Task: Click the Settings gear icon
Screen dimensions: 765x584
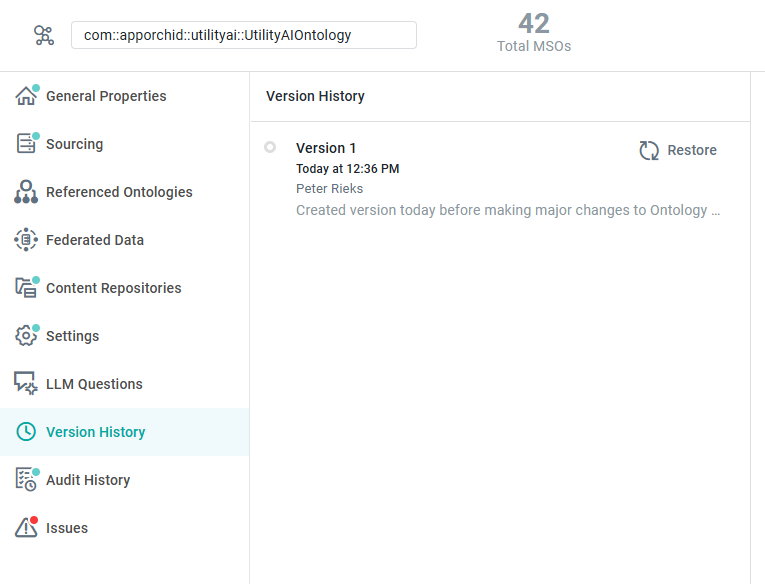Action: point(26,336)
